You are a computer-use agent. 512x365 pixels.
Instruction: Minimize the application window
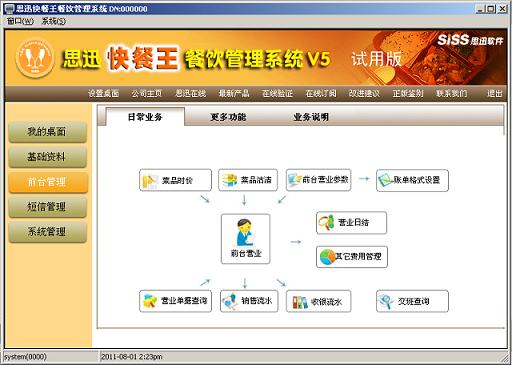pyautogui.click(x=480, y=9)
